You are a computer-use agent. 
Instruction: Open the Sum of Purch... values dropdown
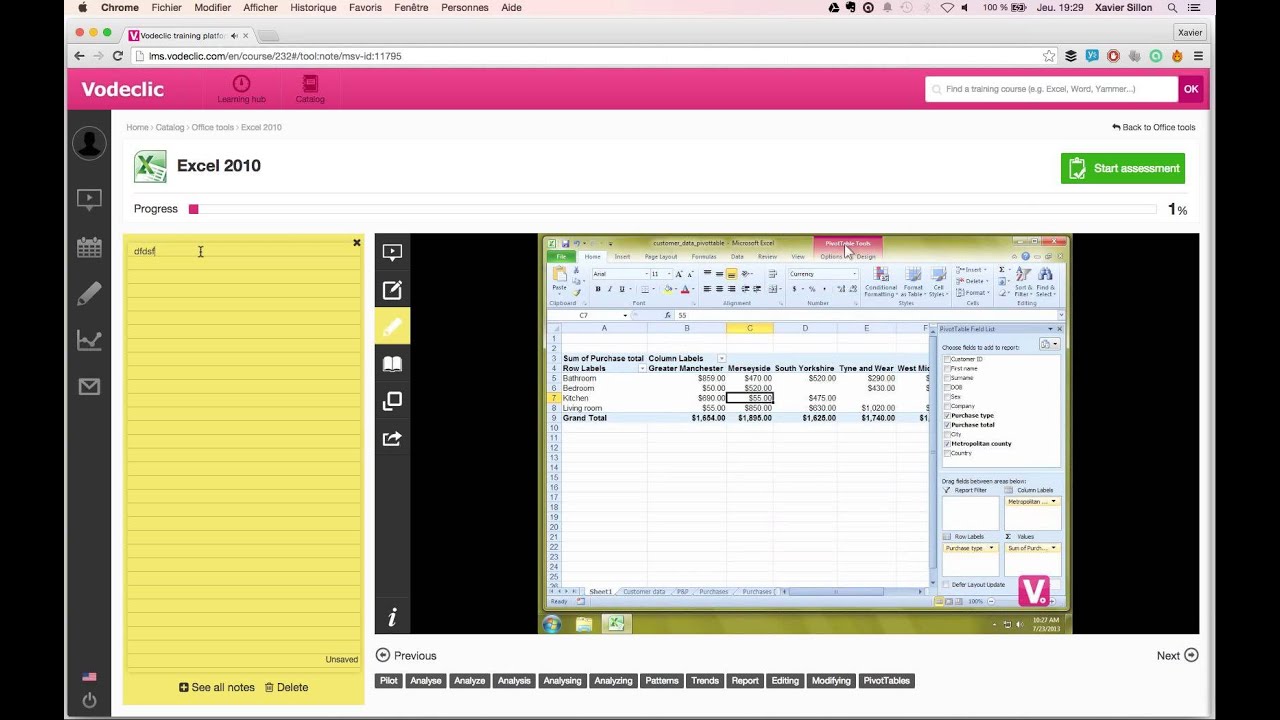[x=1053, y=548]
